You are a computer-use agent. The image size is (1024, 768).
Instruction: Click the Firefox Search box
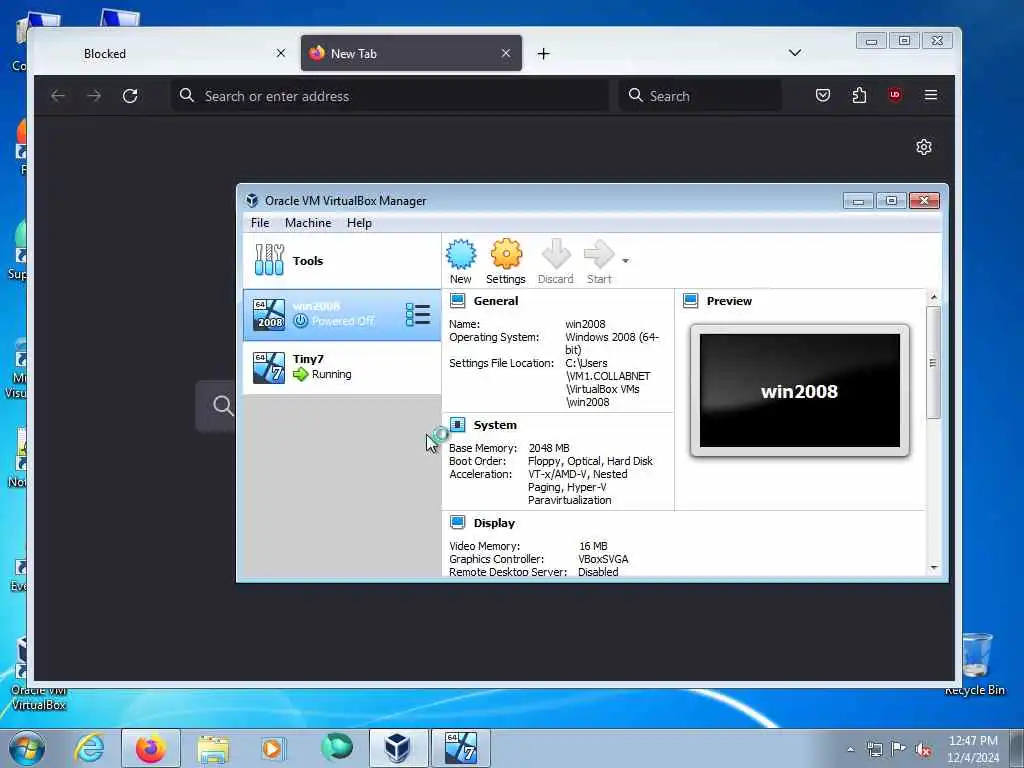pyautogui.click(x=700, y=96)
